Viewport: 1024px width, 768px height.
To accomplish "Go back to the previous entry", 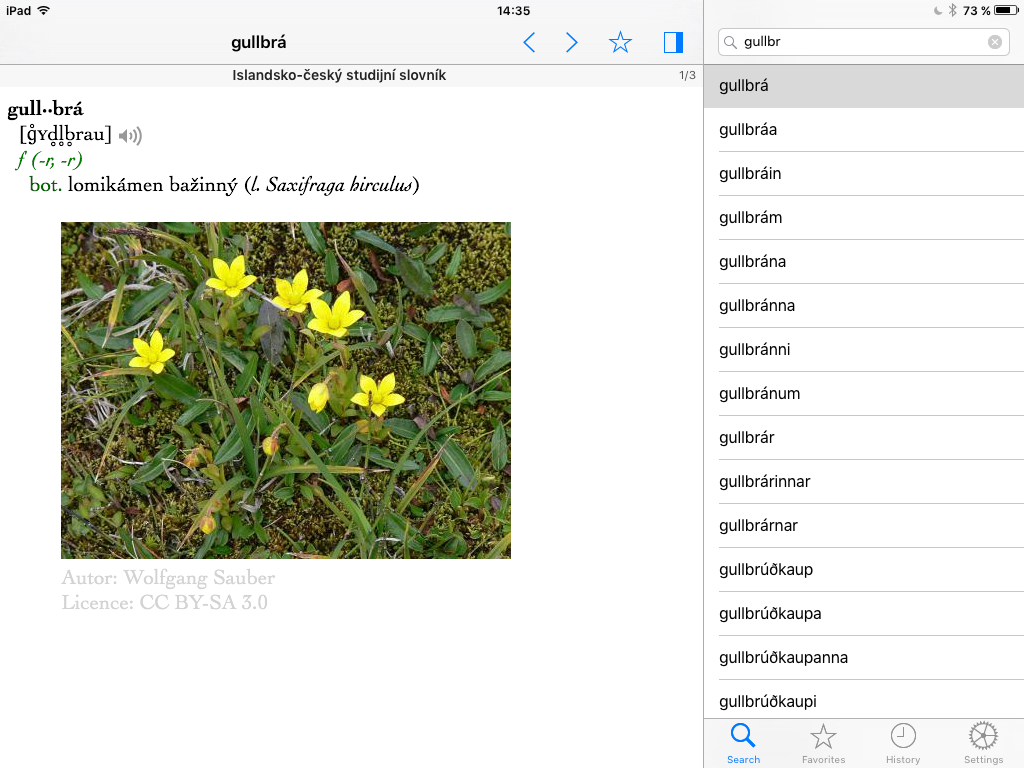I will click(x=530, y=43).
